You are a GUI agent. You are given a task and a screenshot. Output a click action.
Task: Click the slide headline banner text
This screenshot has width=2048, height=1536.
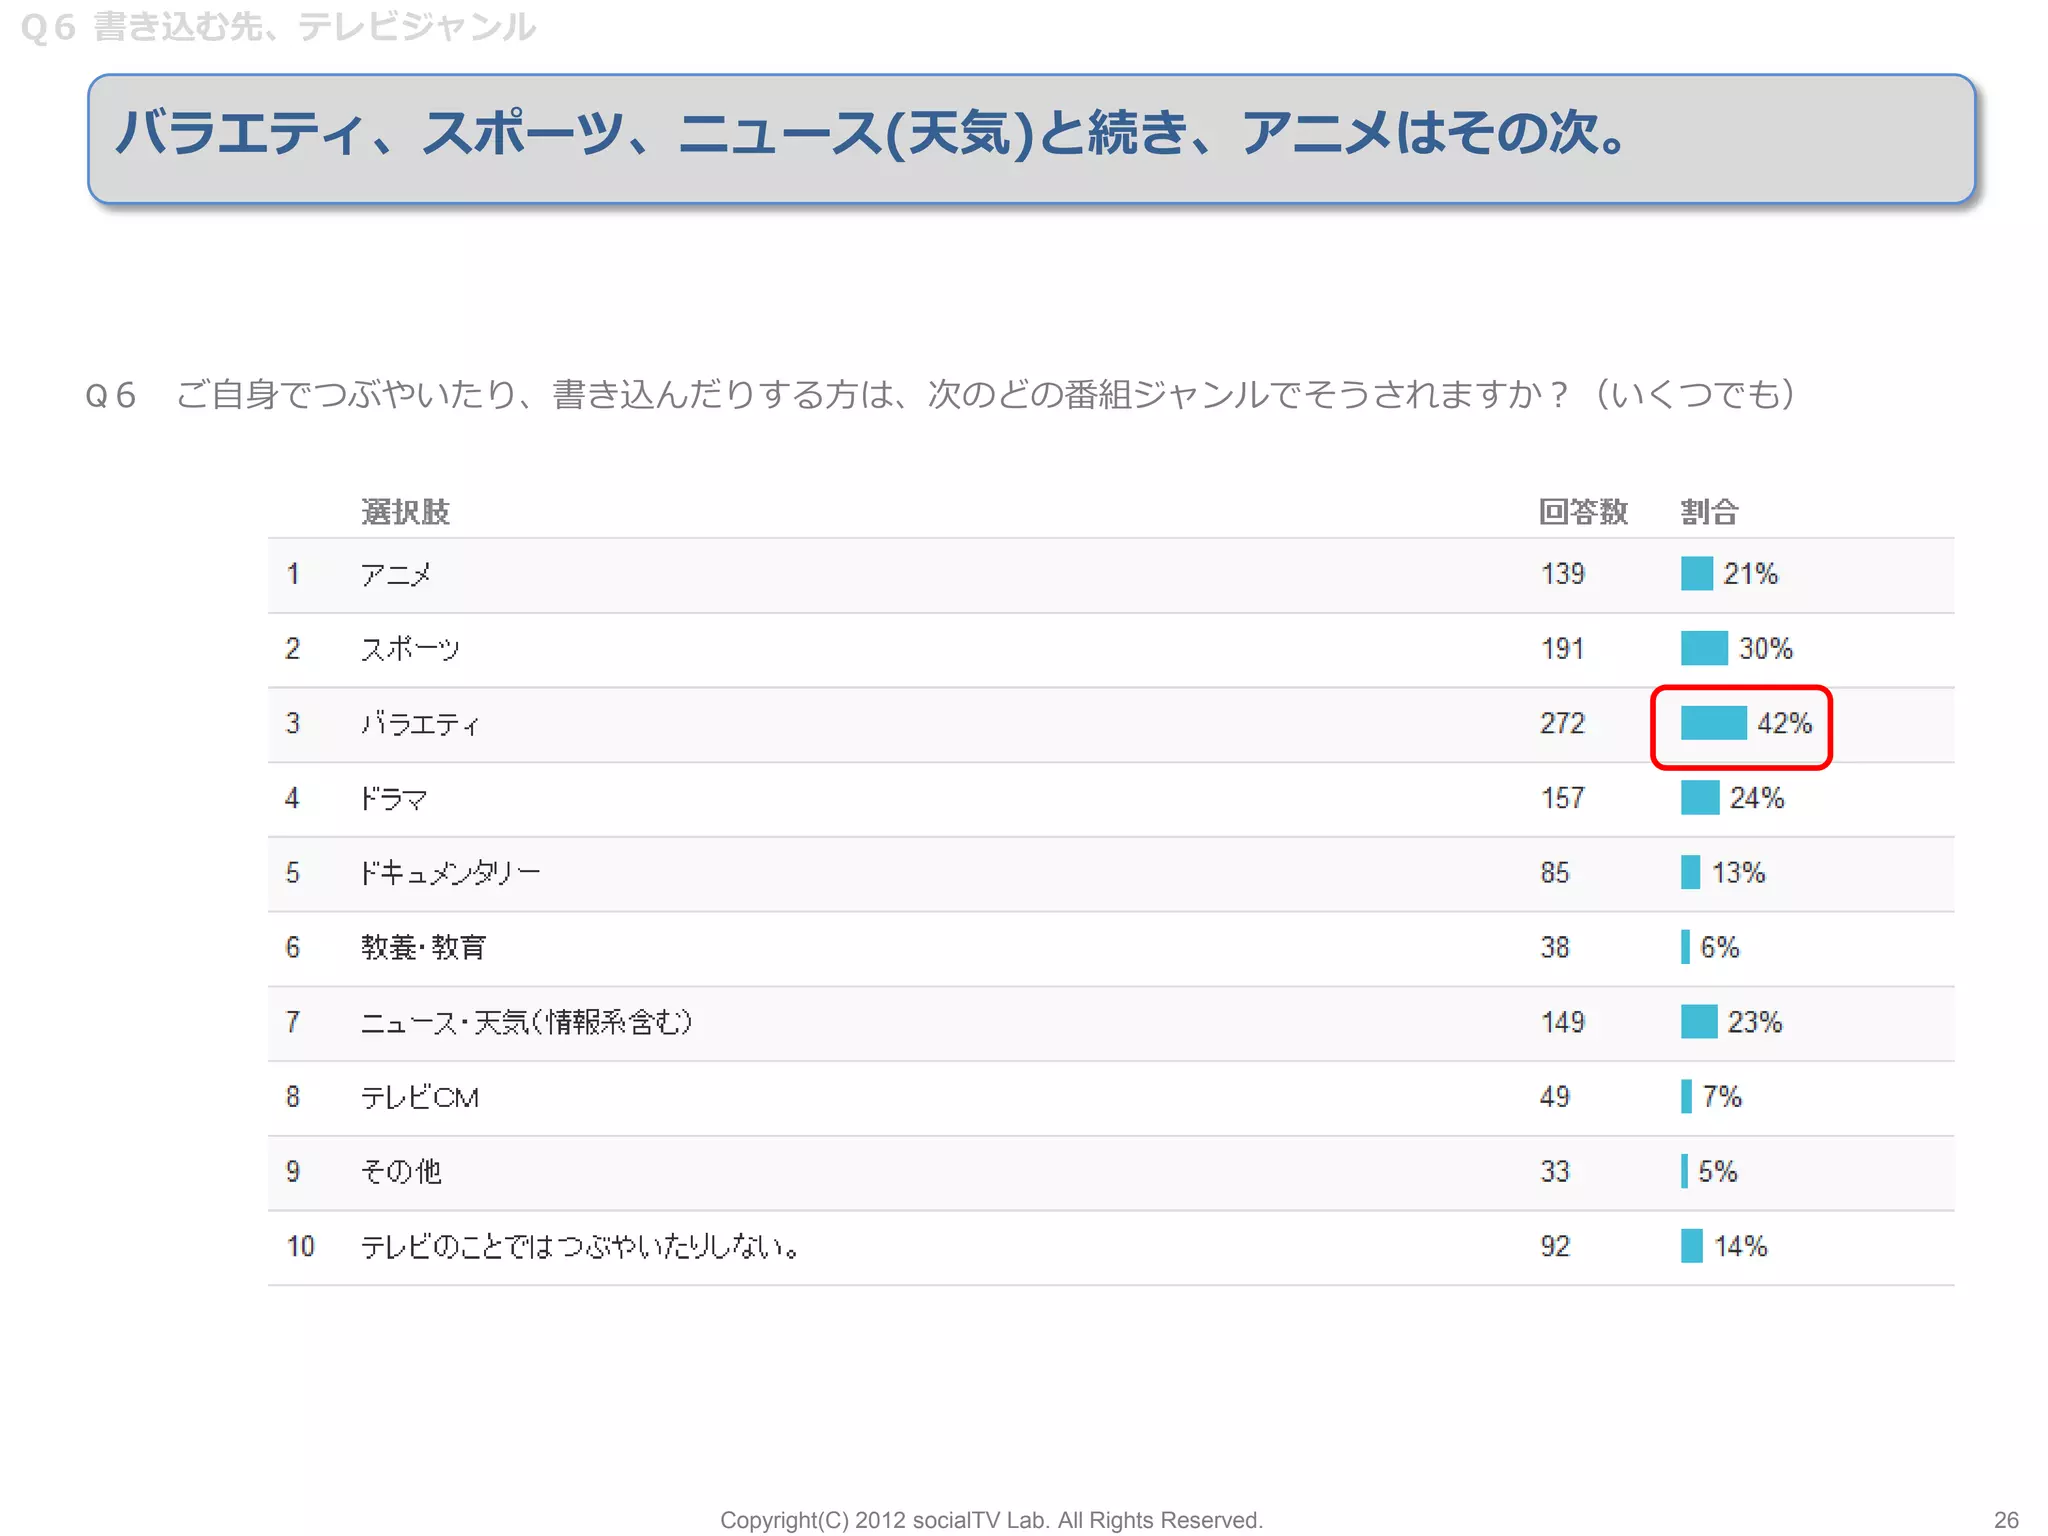(870, 133)
